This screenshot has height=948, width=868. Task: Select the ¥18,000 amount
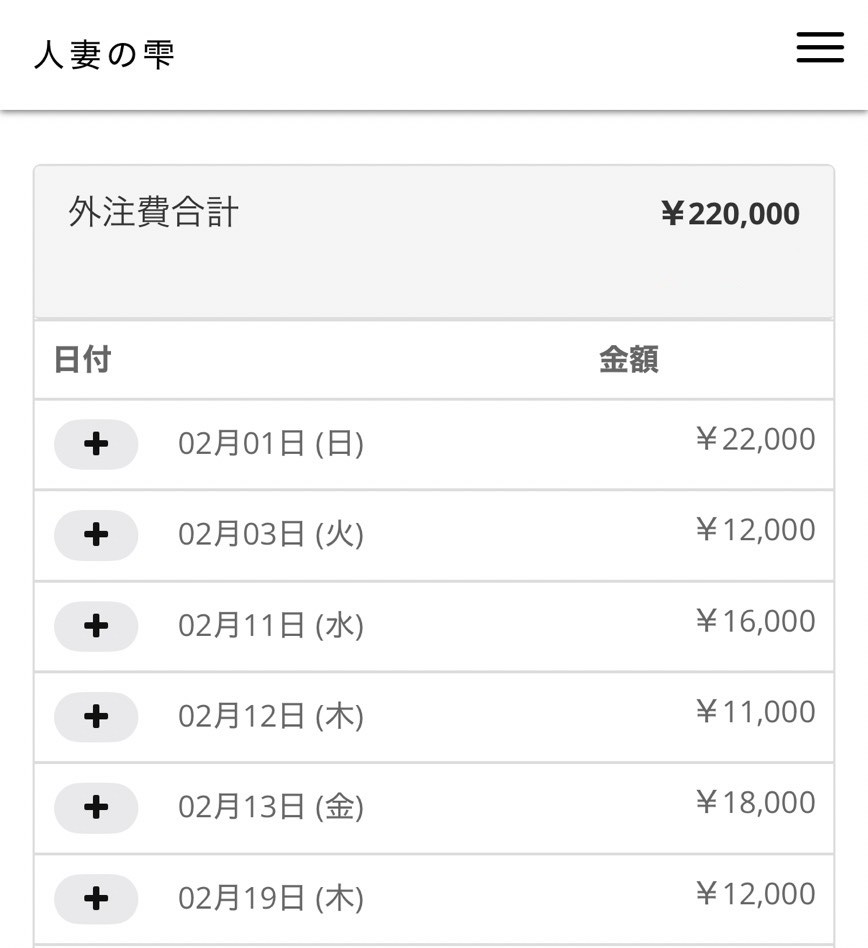pos(755,803)
